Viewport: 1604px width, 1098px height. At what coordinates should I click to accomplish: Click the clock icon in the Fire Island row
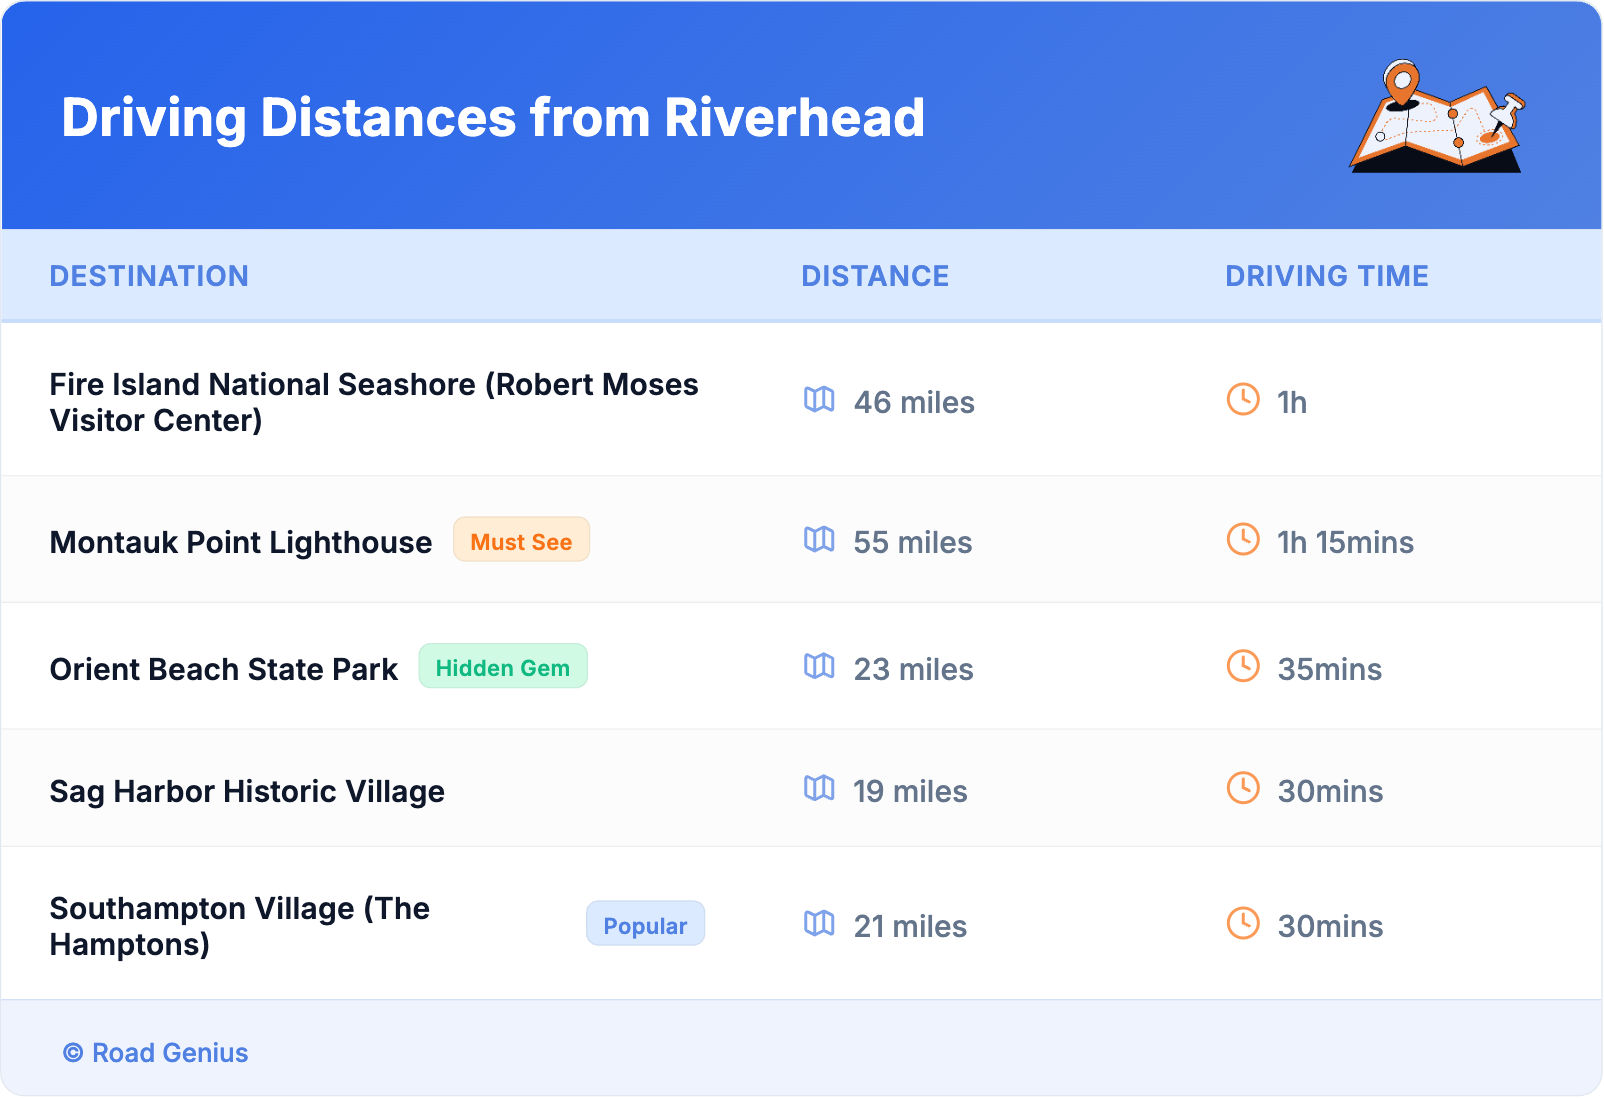(x=1243, y=399)
